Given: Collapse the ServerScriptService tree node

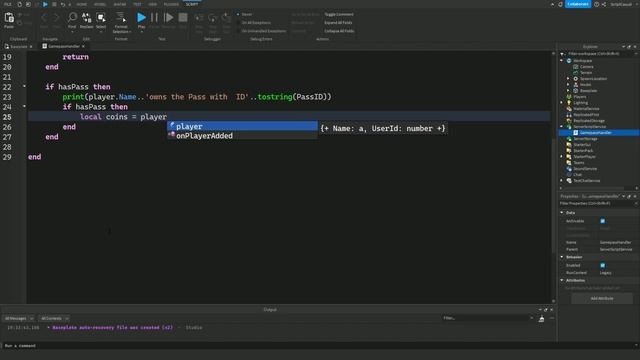Looking at the screenshot, I should [x=562, y=127].
